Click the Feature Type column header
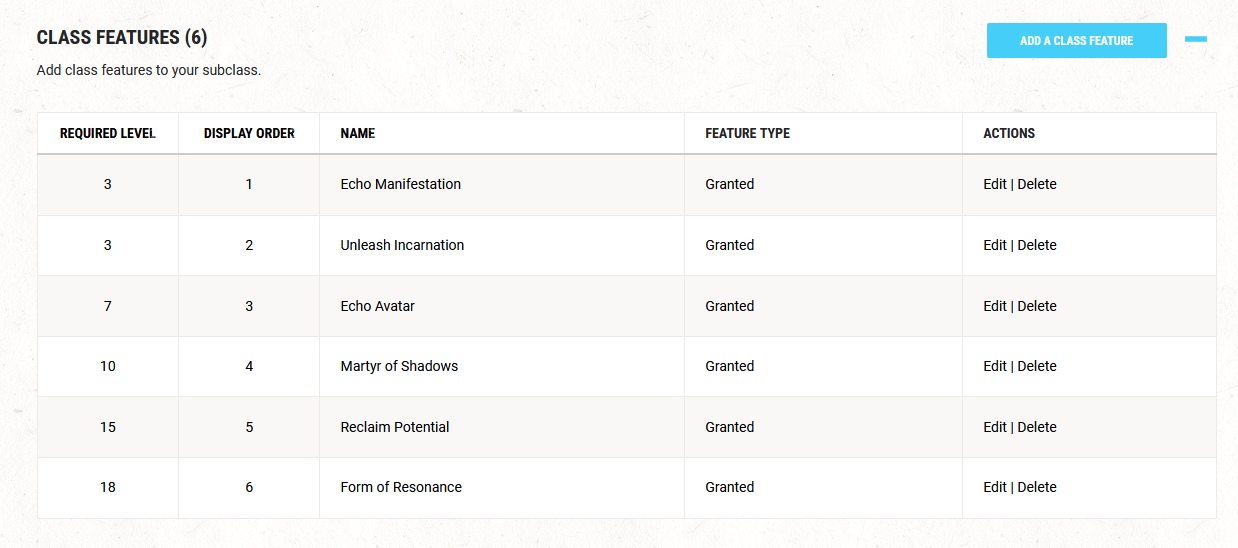Image resolution: width=1238 pixels, height=548 pixels. (x=747, y=133)
